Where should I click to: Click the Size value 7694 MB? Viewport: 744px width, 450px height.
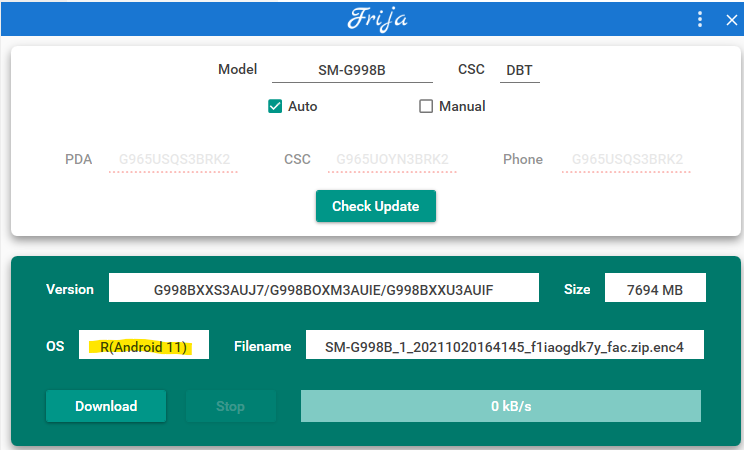click(655, 288)
